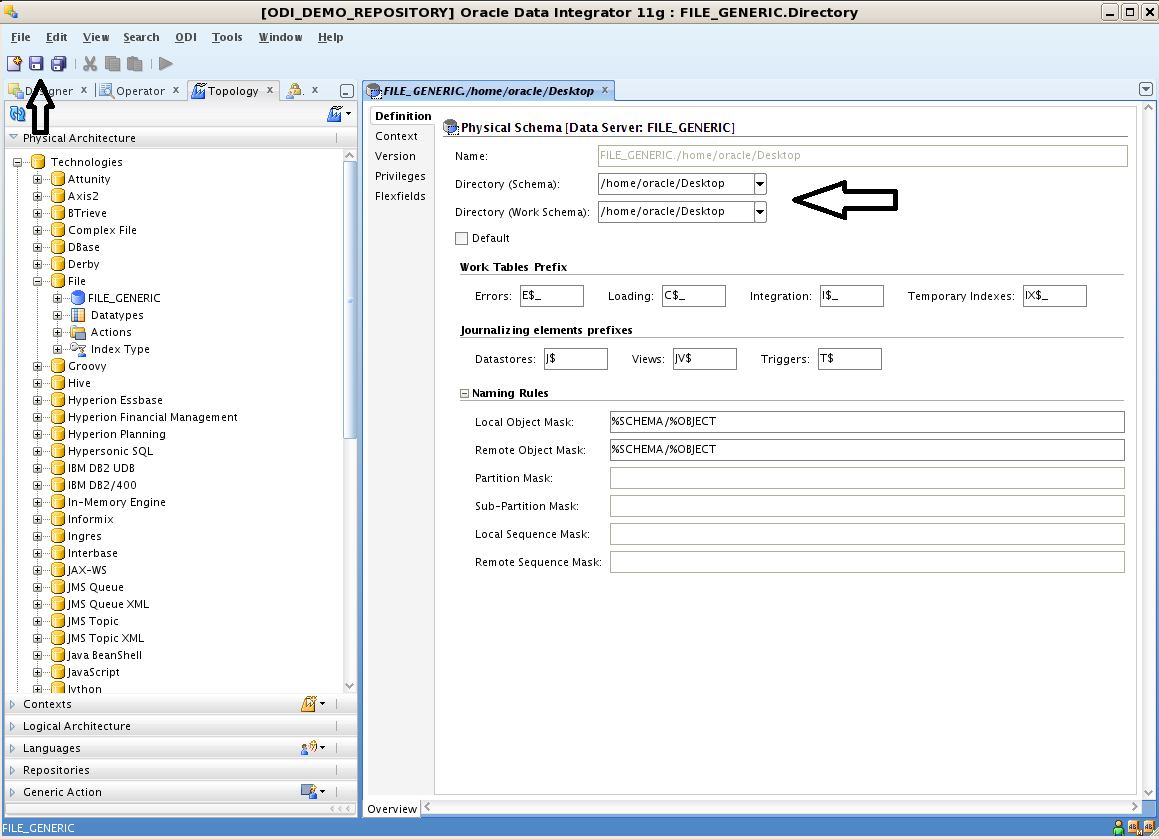Select FILE_GENERIC data server icon
This screenshot has height=839, width=1159.
pyautogui.click(x=78, y=298)
